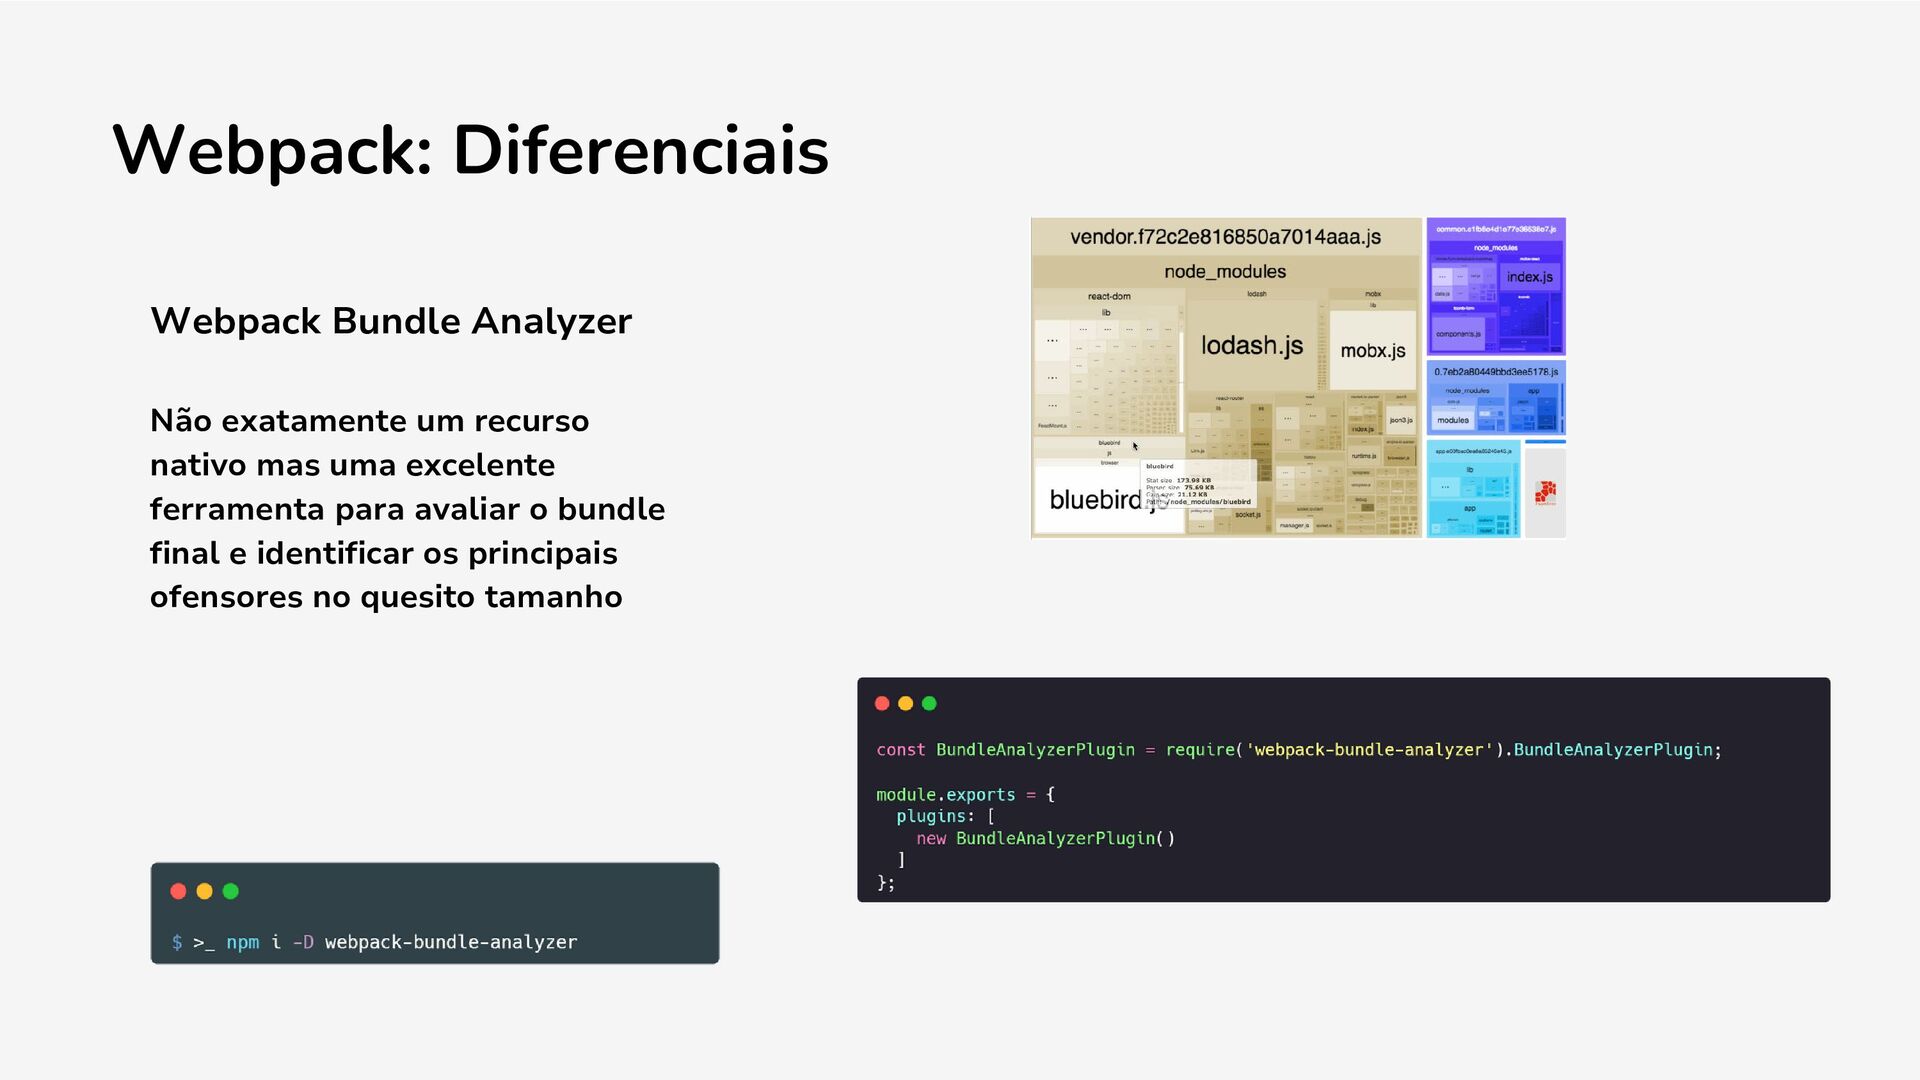
Task: Click the index.js block in the purple chunk
Action: 1530,277
